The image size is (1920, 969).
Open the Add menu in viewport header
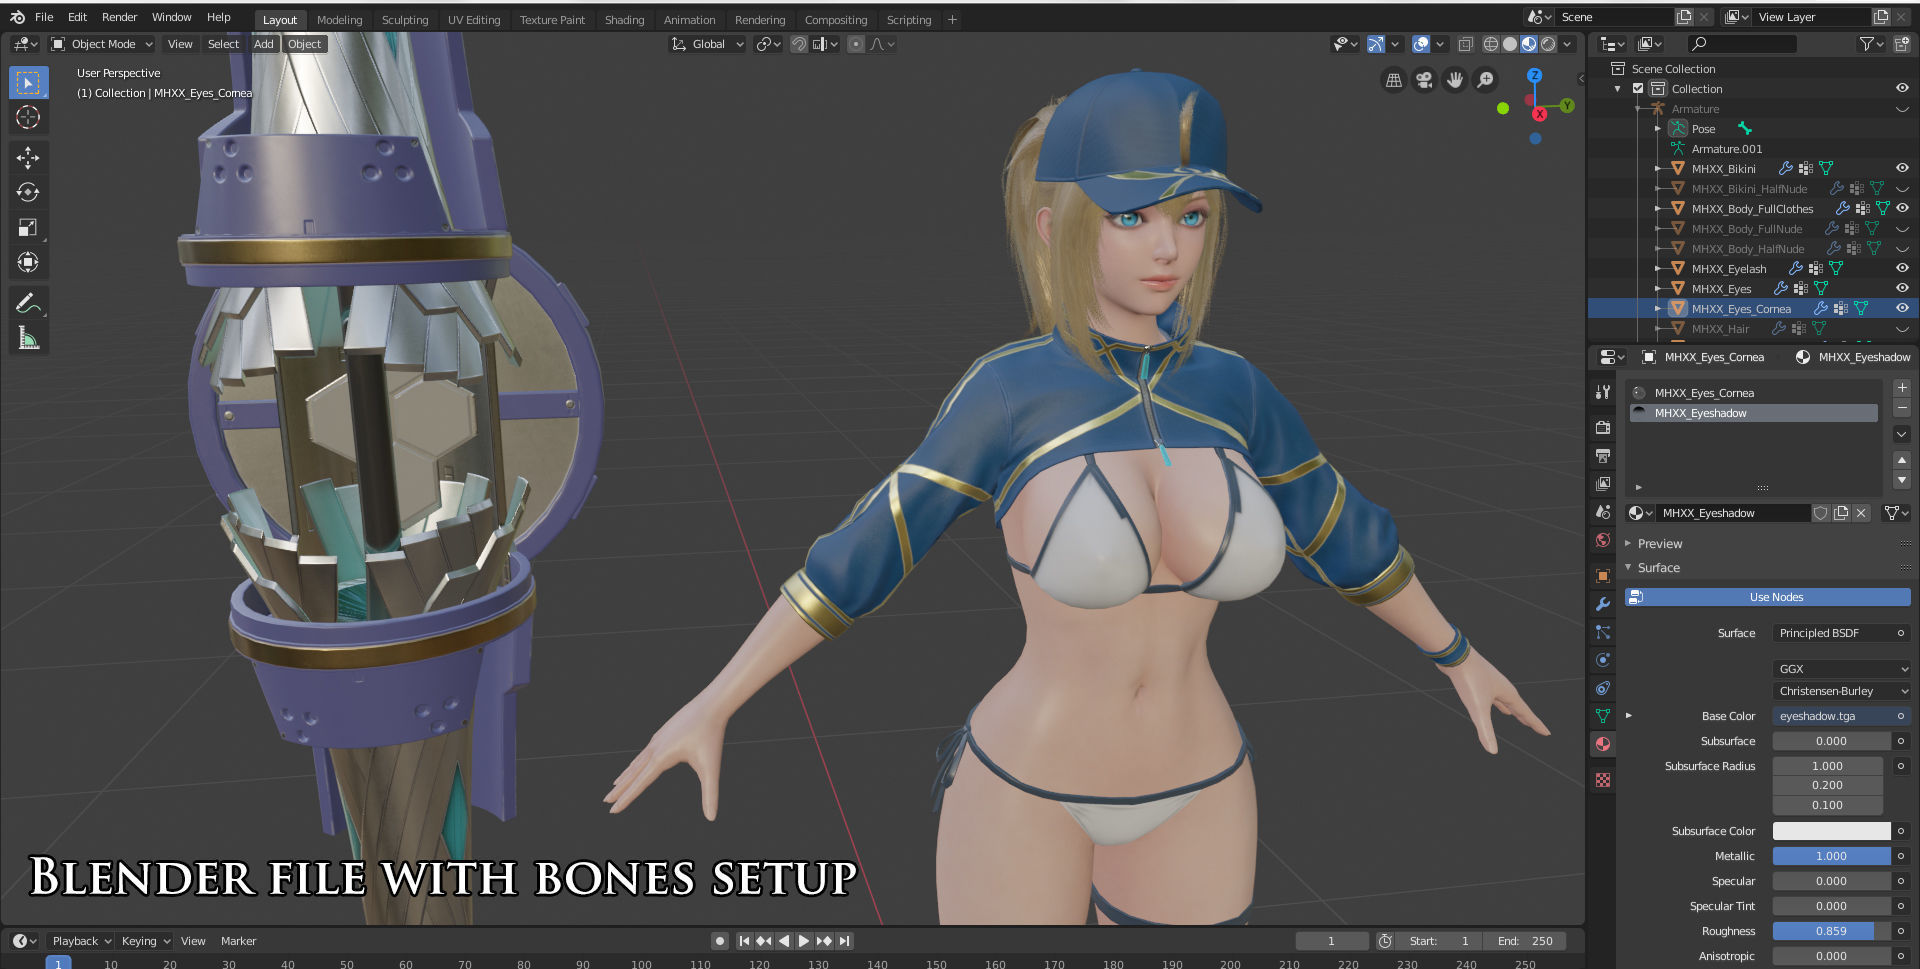[x=263, y=44]
